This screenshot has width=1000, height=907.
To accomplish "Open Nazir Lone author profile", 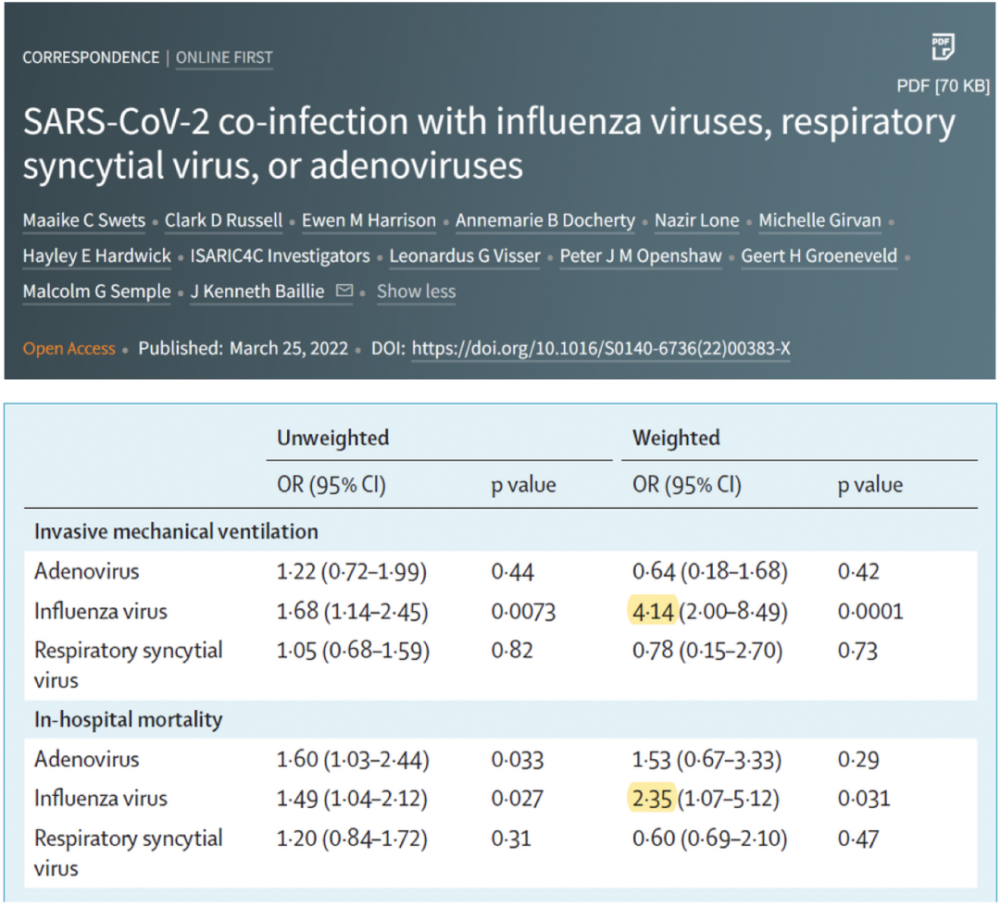I will click(697, 221).
